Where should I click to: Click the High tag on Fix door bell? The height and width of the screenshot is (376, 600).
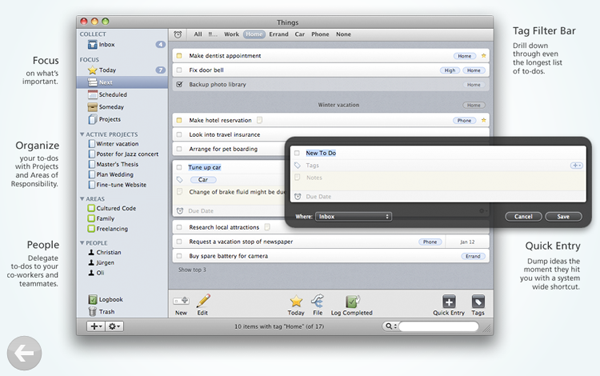pos(450,70)
